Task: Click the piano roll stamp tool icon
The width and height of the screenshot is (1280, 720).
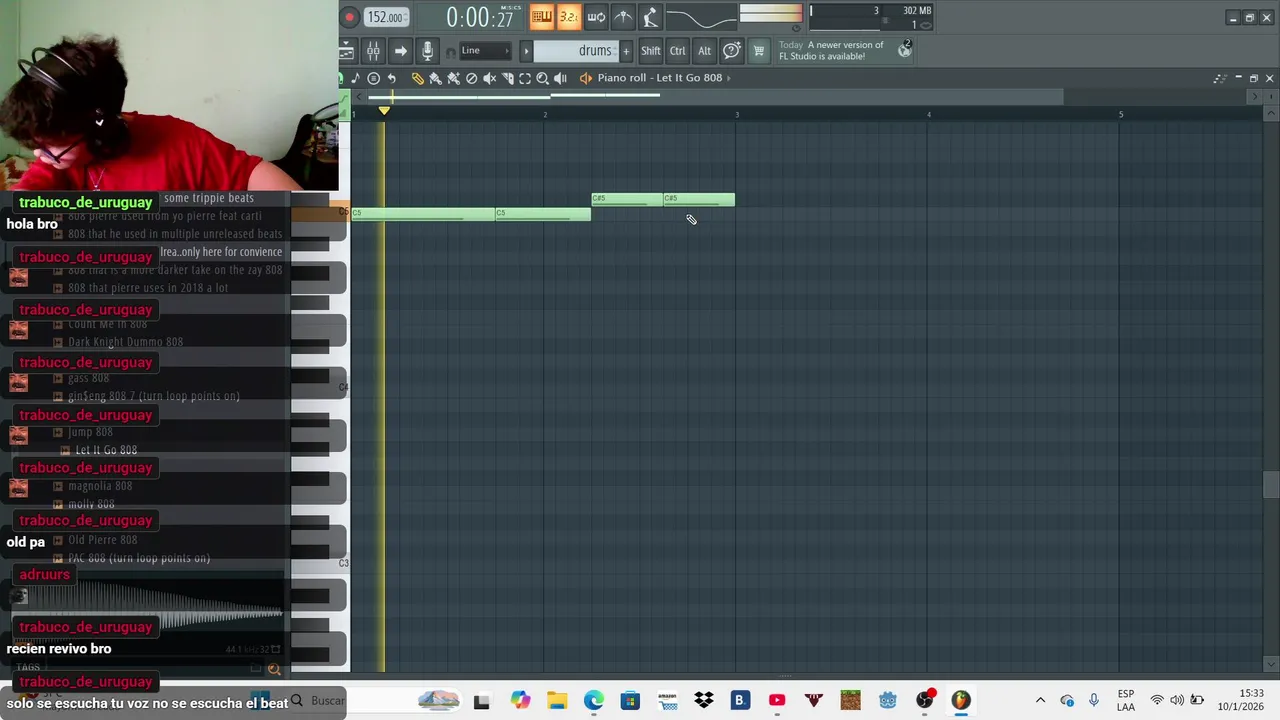Action: pos(374,78)
